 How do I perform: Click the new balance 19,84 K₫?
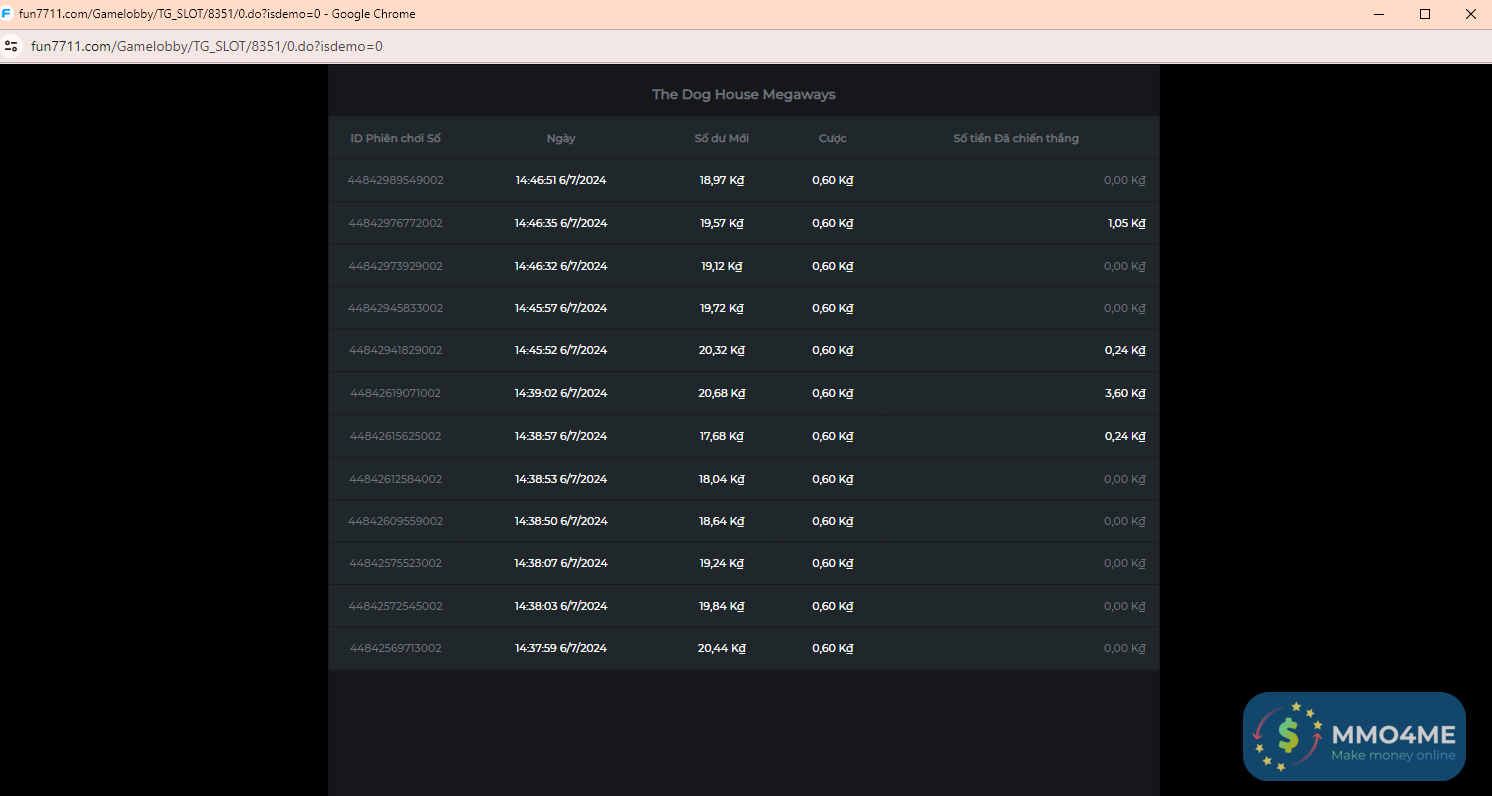click(x=722, y=606)
